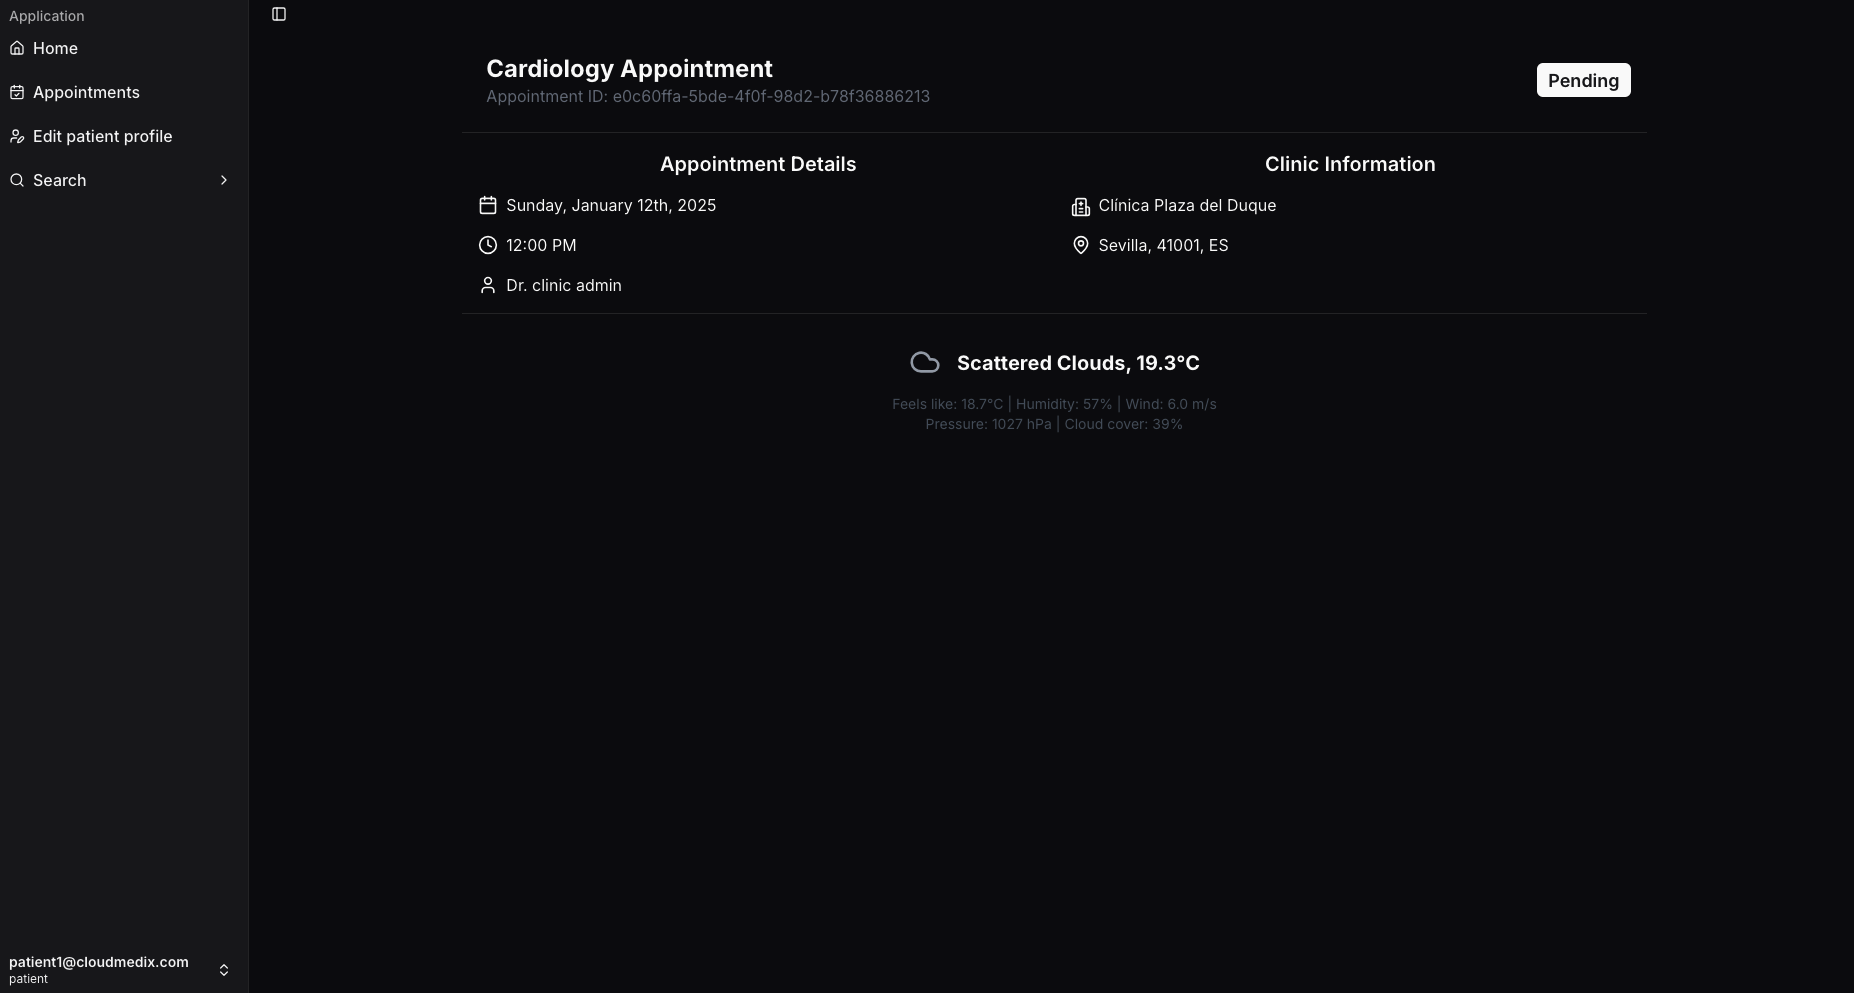Click Clínica Plaza del Duque name
1854x993 pixels.
pyautogui.click(x=1187, y=205)
